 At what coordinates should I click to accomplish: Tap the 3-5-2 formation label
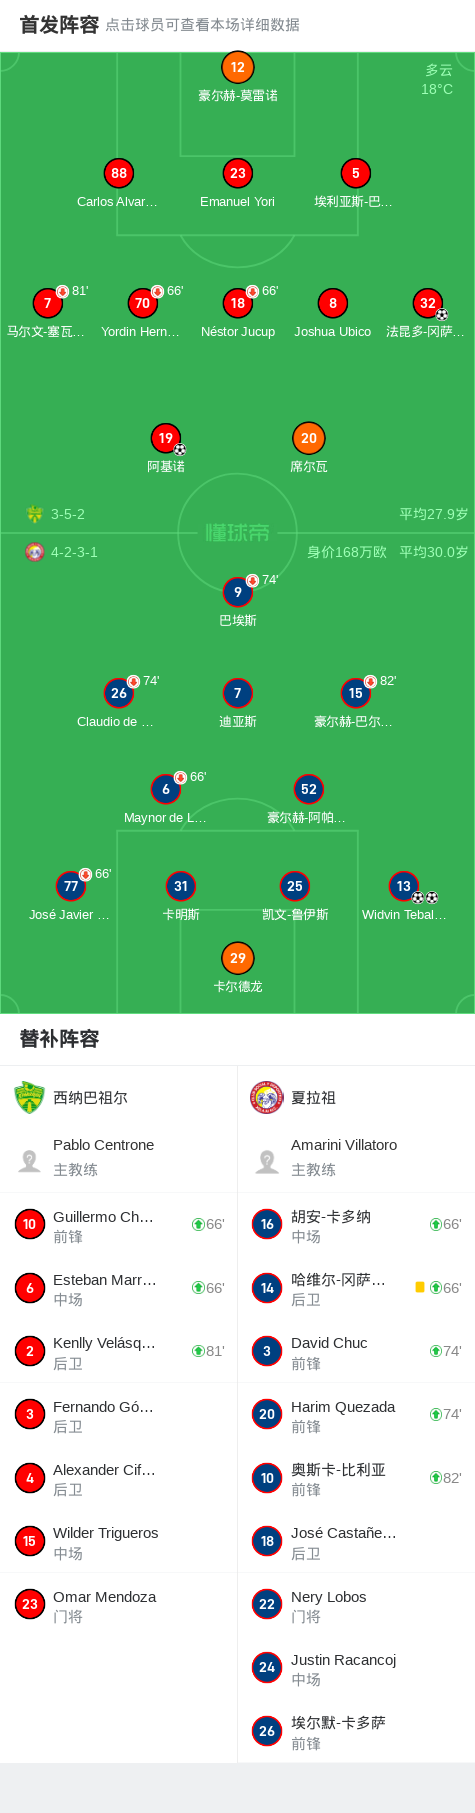pyautogui.click(x=68, y=514)
